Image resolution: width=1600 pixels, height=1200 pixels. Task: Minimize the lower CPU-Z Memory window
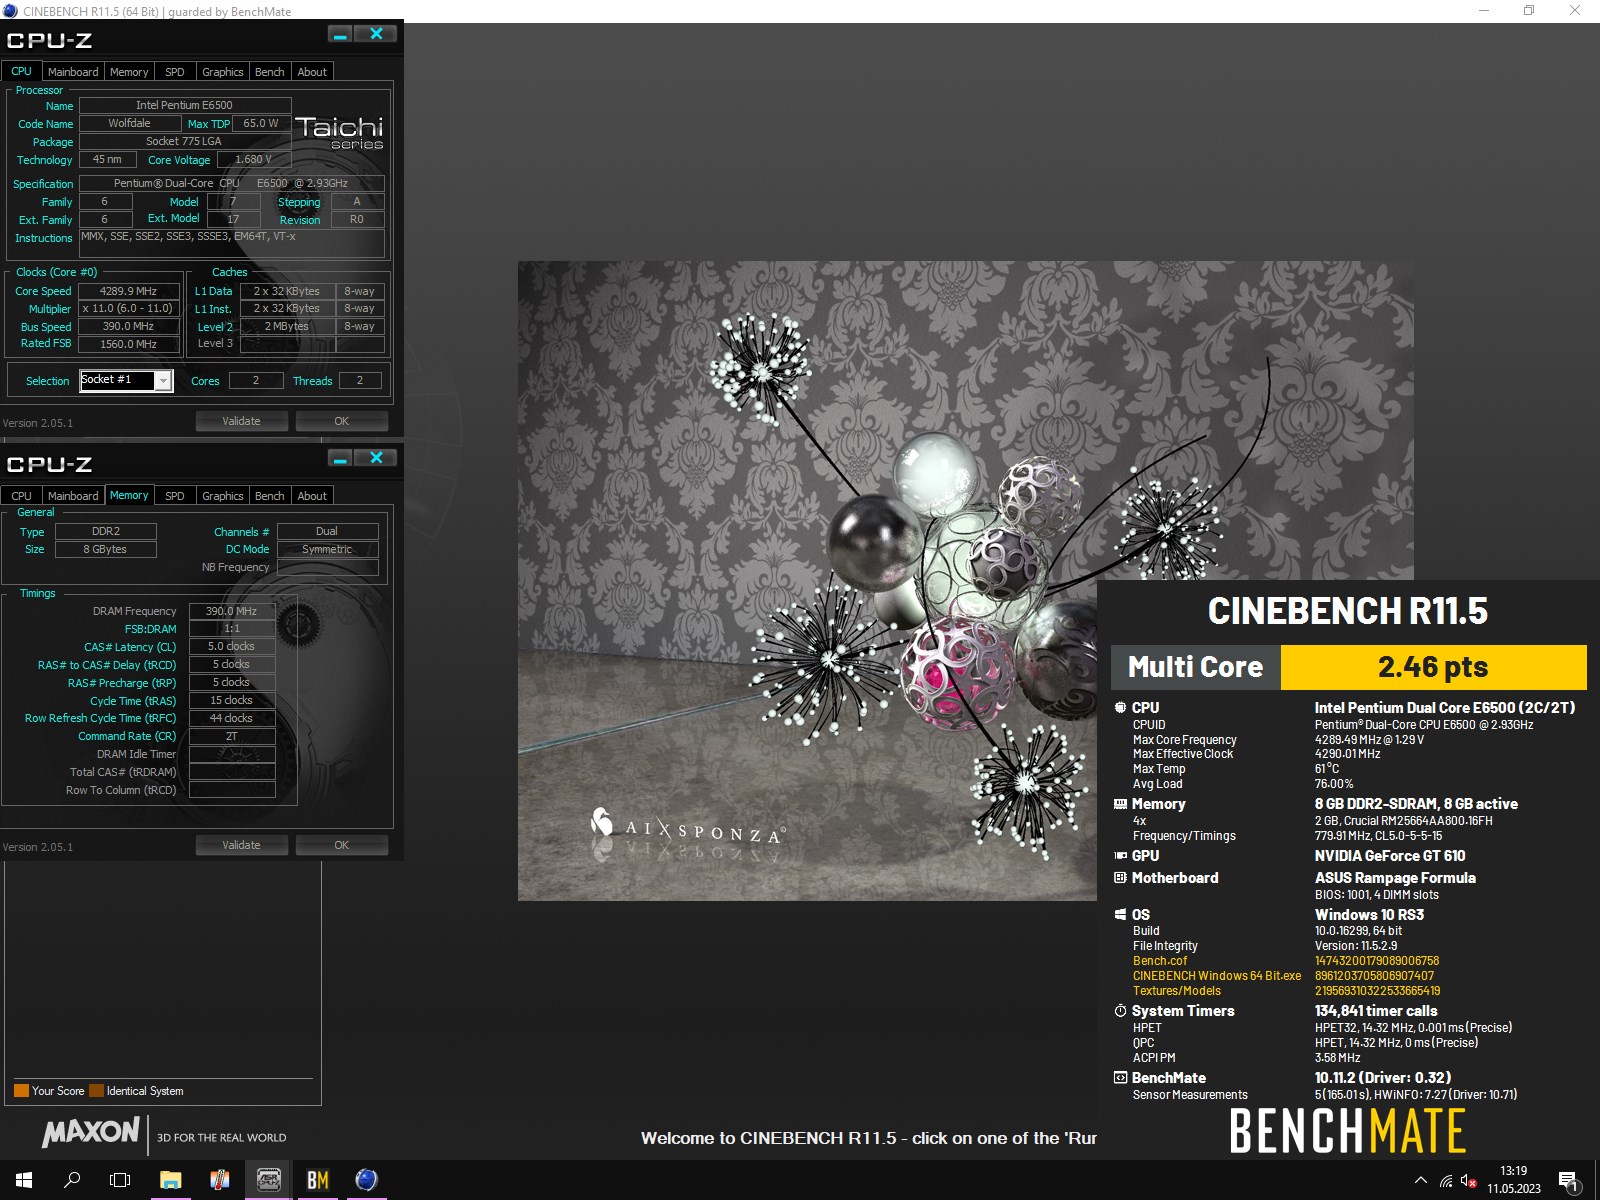click(340, 458)
